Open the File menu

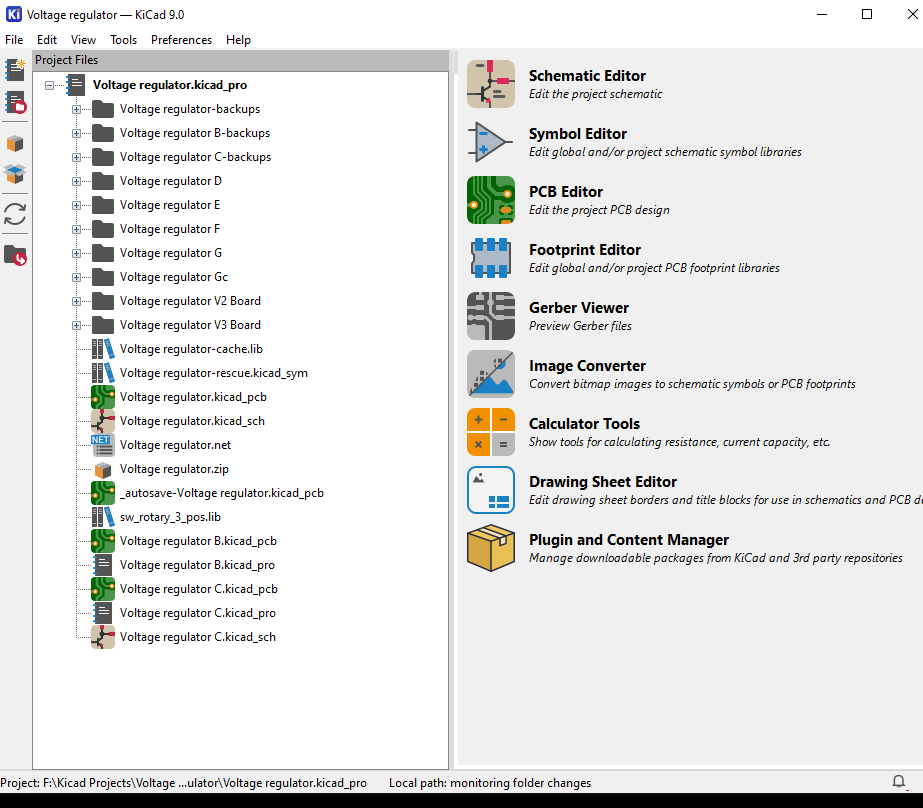coord(14,40)
